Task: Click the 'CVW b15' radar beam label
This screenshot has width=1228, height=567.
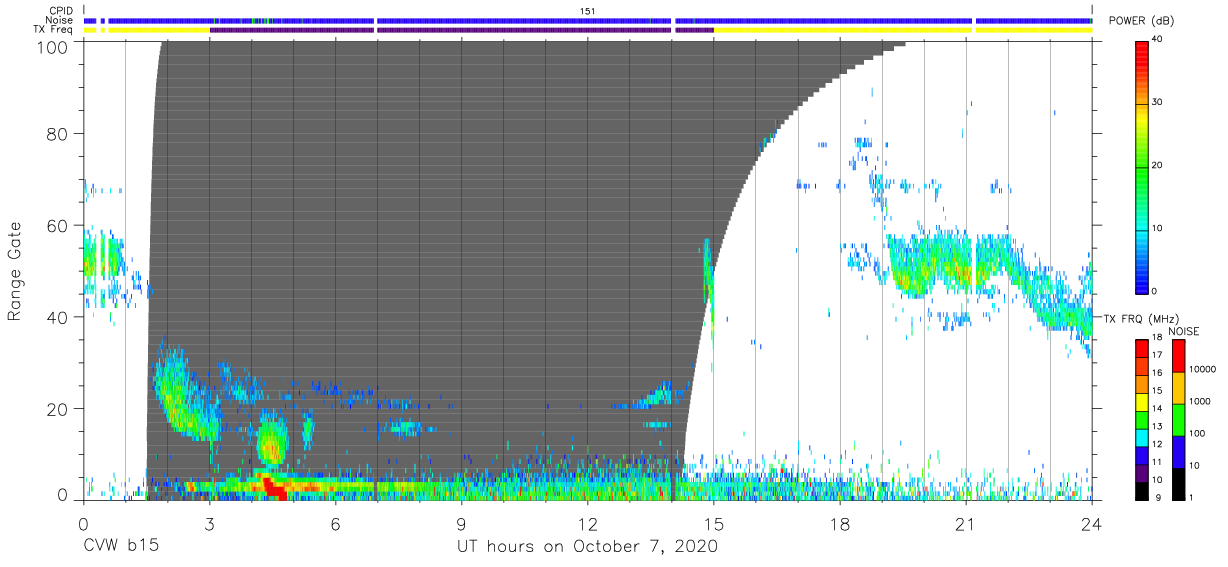Action: click(120, 547)
